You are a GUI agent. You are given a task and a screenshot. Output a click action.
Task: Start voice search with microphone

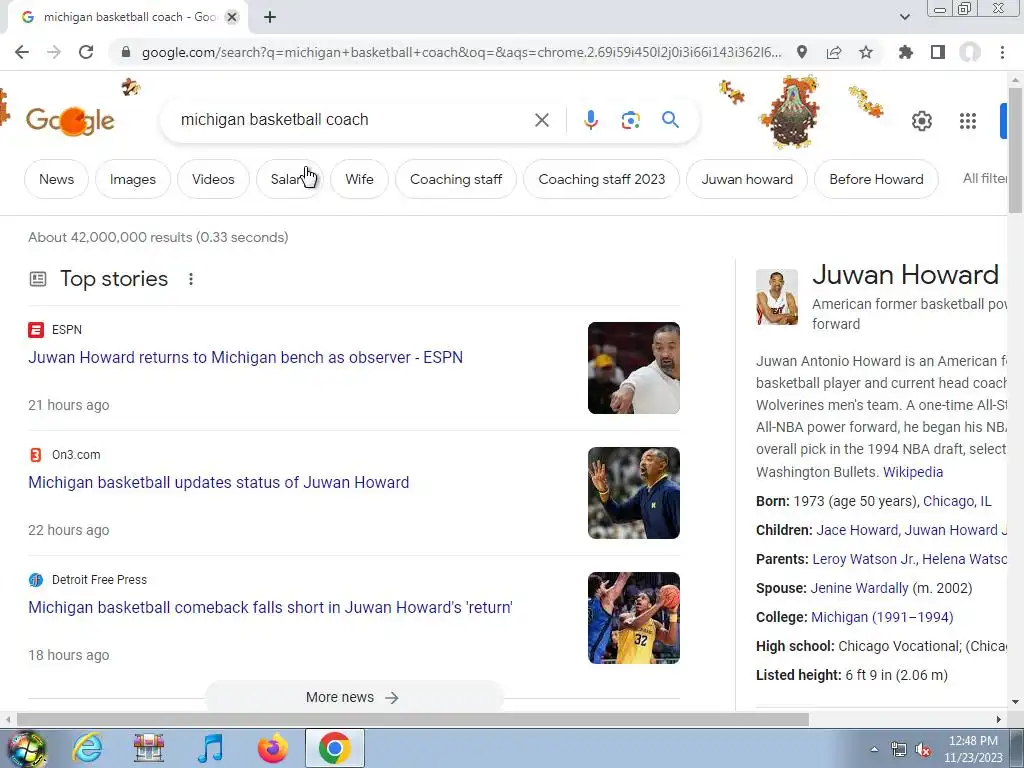590,120
